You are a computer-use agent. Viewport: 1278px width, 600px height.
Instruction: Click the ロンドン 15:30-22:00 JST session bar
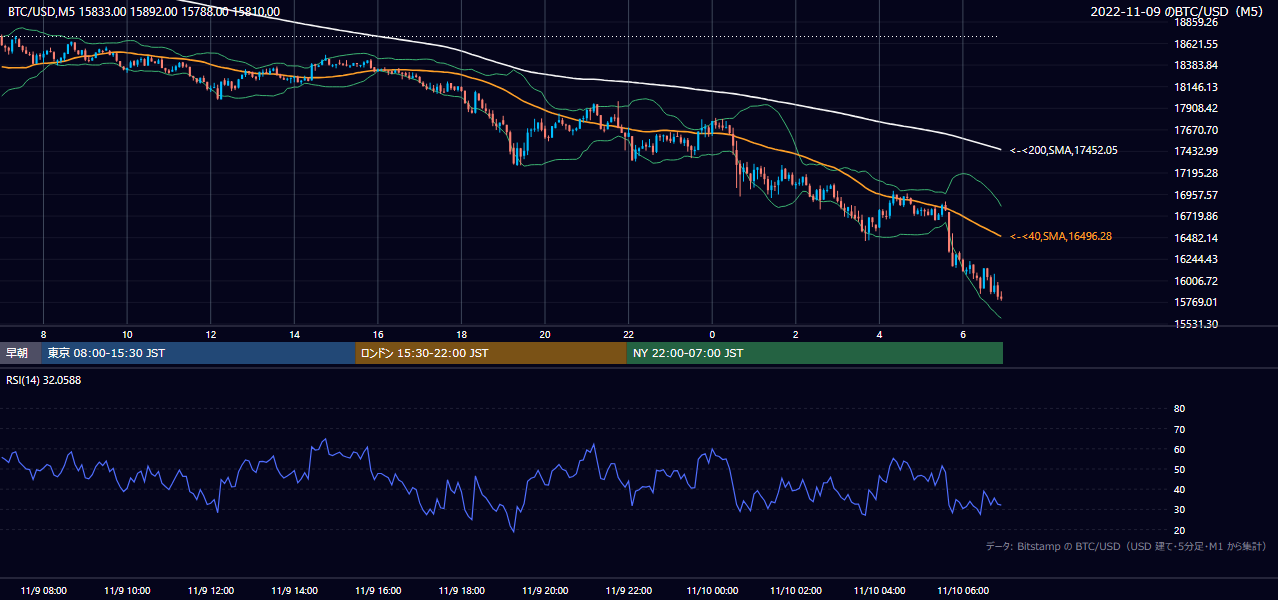click(491, 353)
